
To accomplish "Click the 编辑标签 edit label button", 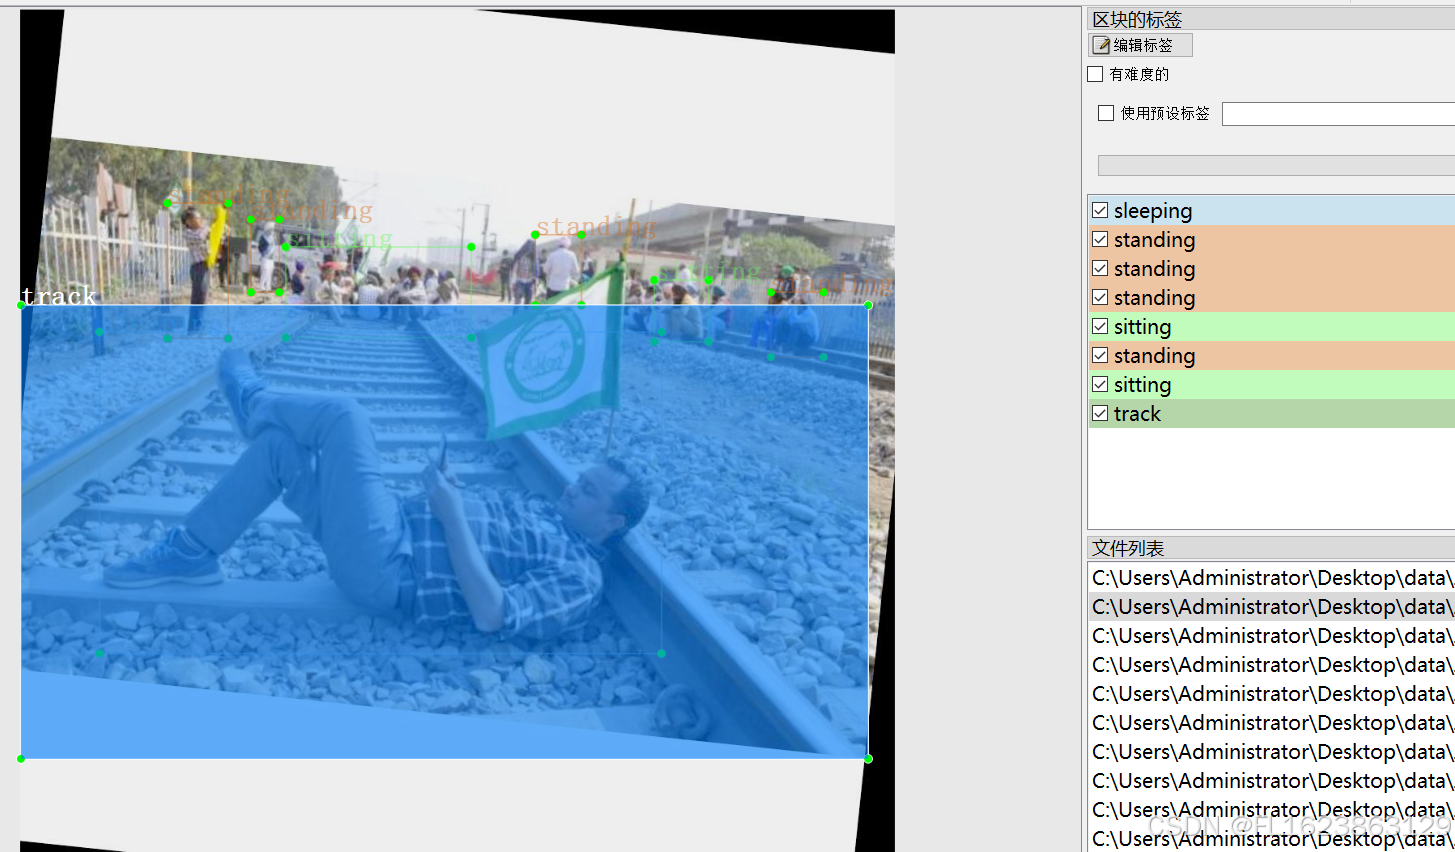I will 1140,45.
